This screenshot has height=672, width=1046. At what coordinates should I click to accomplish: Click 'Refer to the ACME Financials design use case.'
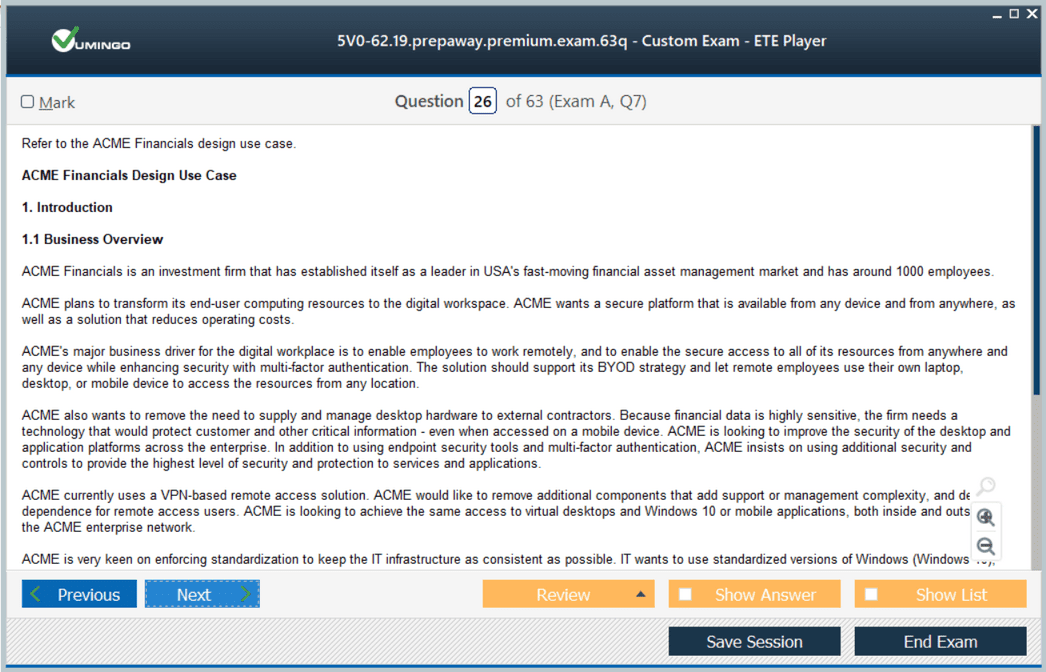tap(159, 143)
